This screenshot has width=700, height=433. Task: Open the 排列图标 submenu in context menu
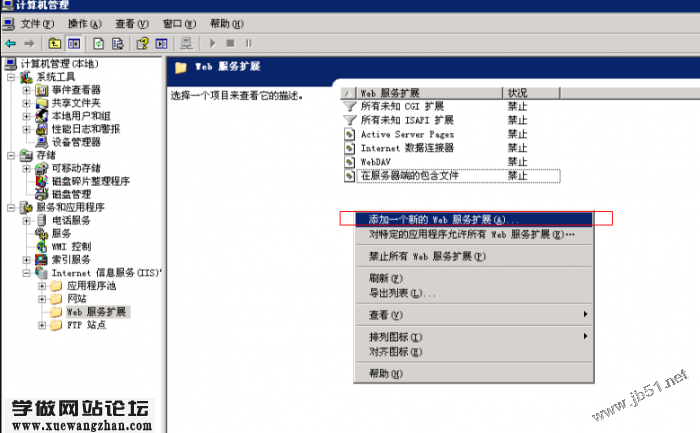(395, 337)
